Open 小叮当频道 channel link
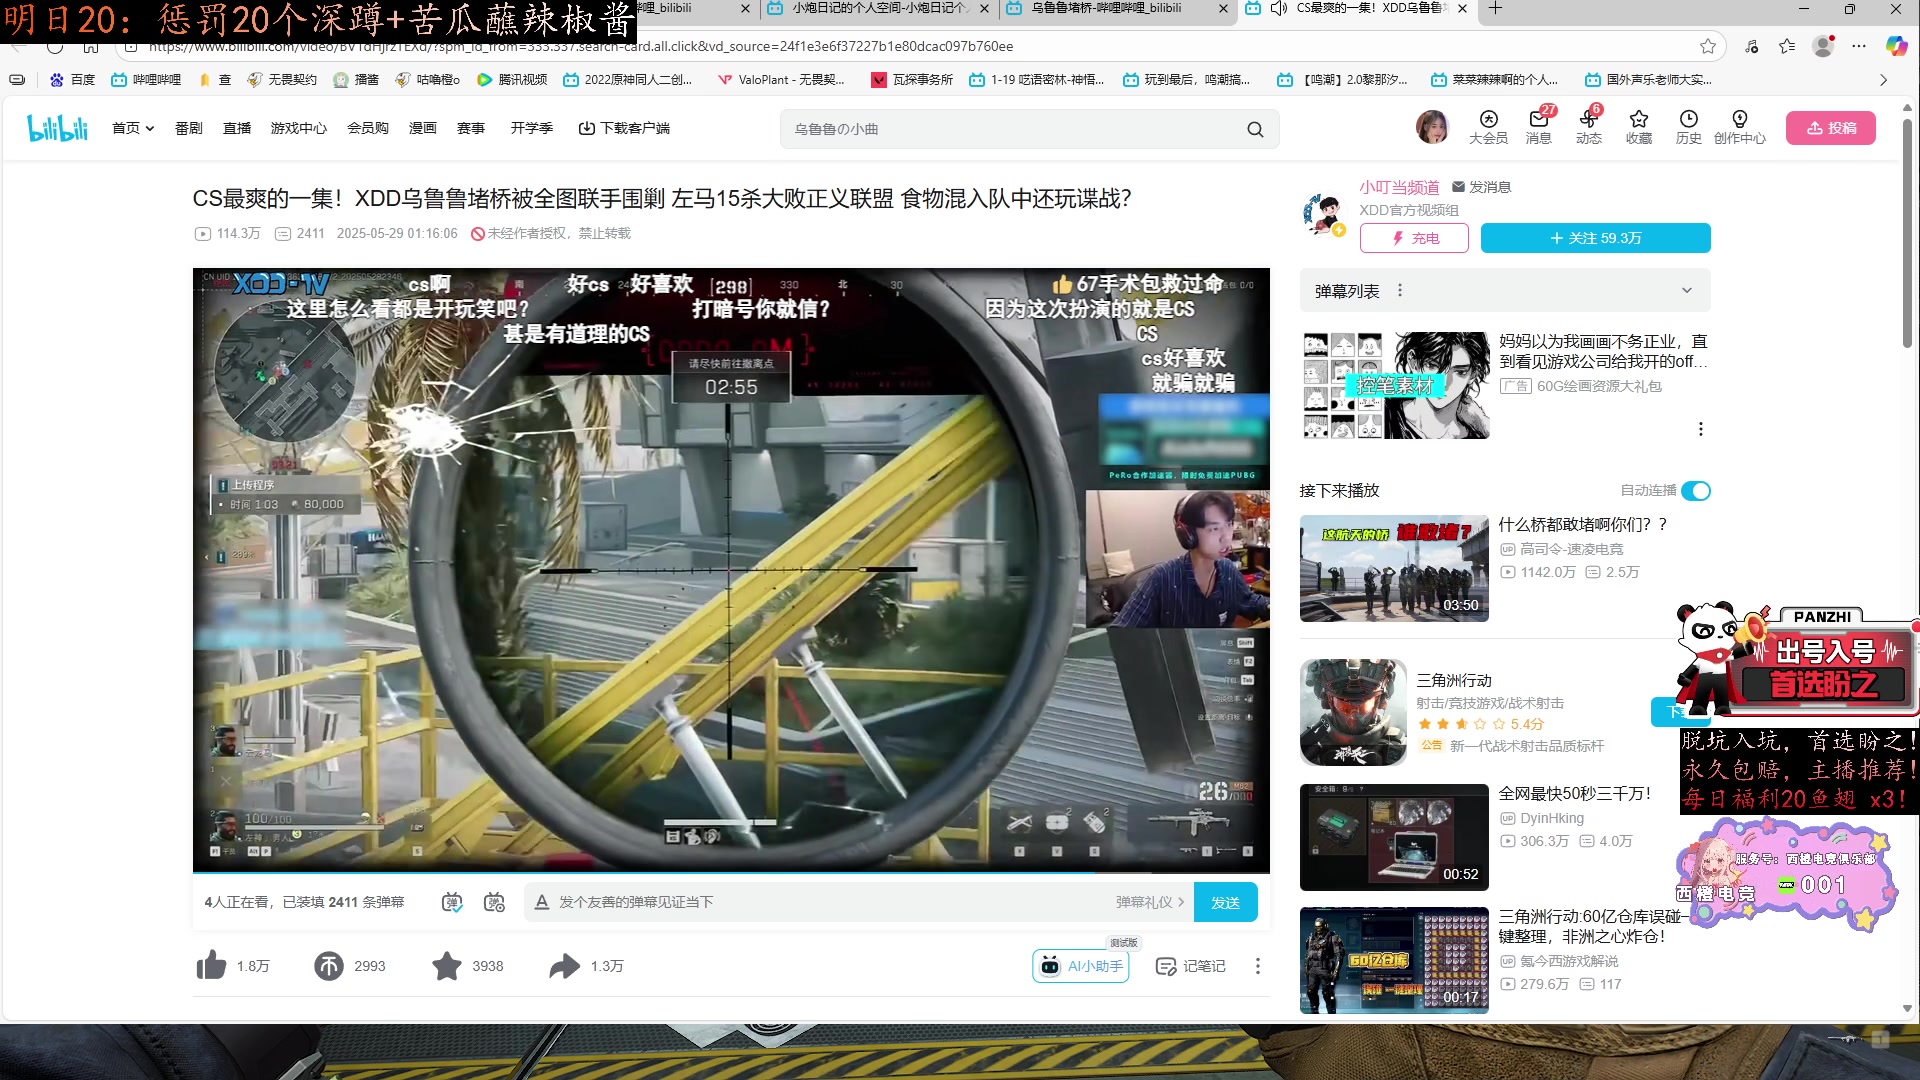Screen dimensions: 1920x1080 [1399, 187]
